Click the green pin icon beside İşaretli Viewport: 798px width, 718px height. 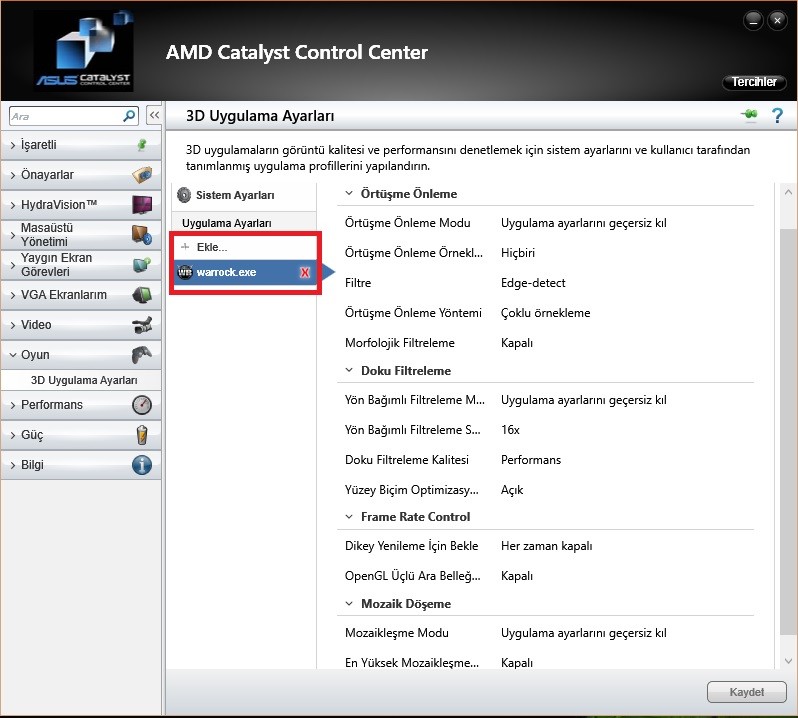pyautogui.click(x=142, y=145)
